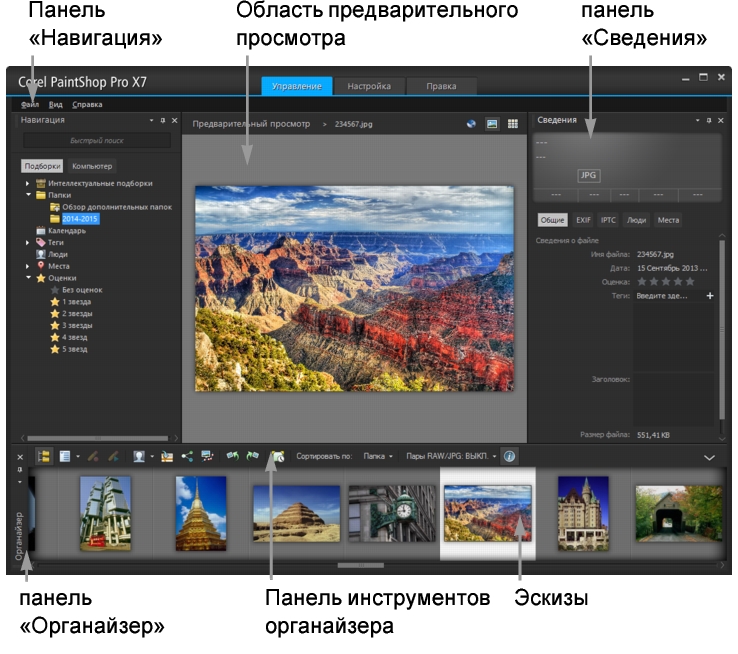Select the Компьютер button in Navigation

92,166
